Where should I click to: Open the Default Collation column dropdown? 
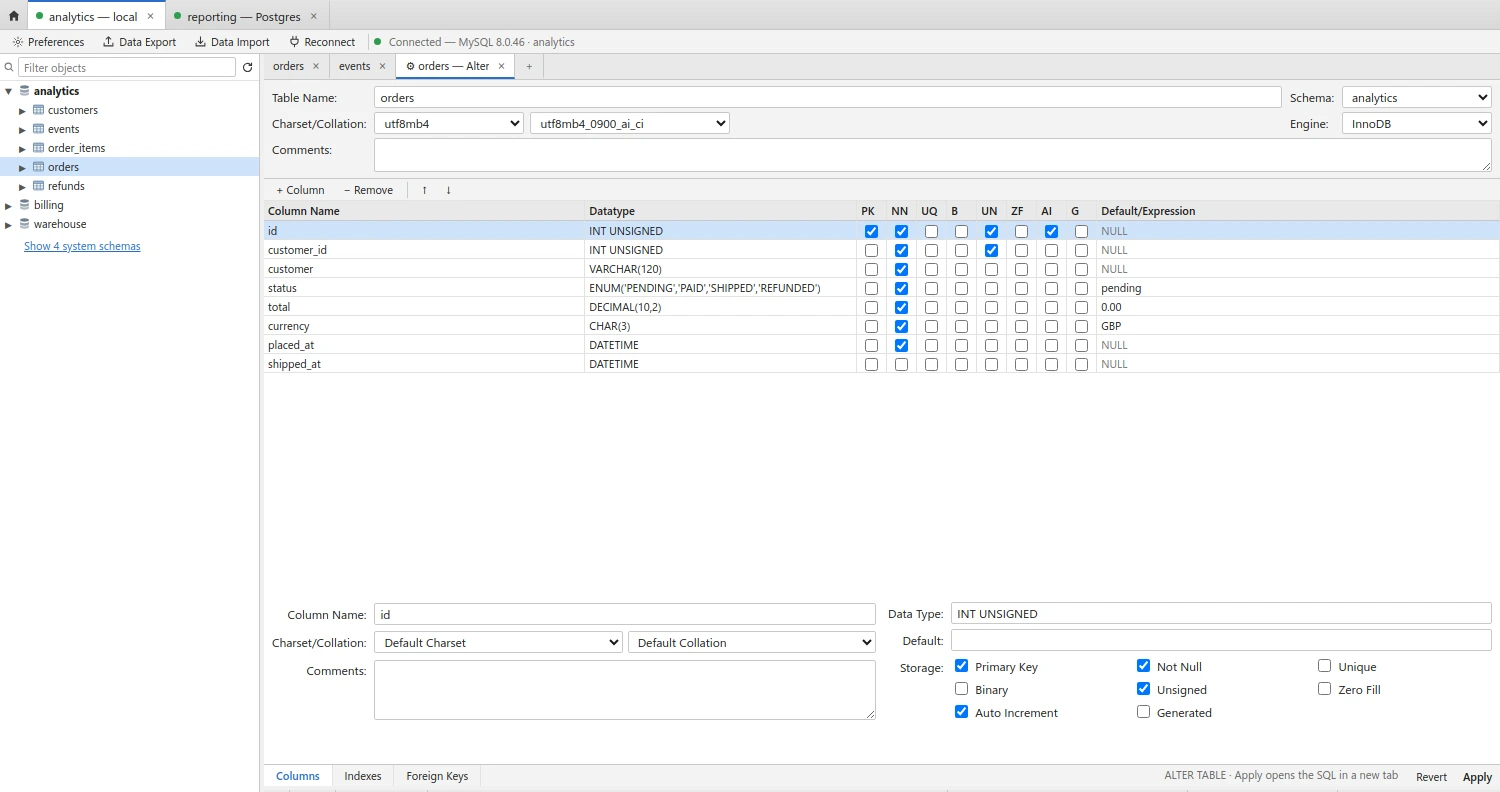pyautogui.click(x=752, y=642)
